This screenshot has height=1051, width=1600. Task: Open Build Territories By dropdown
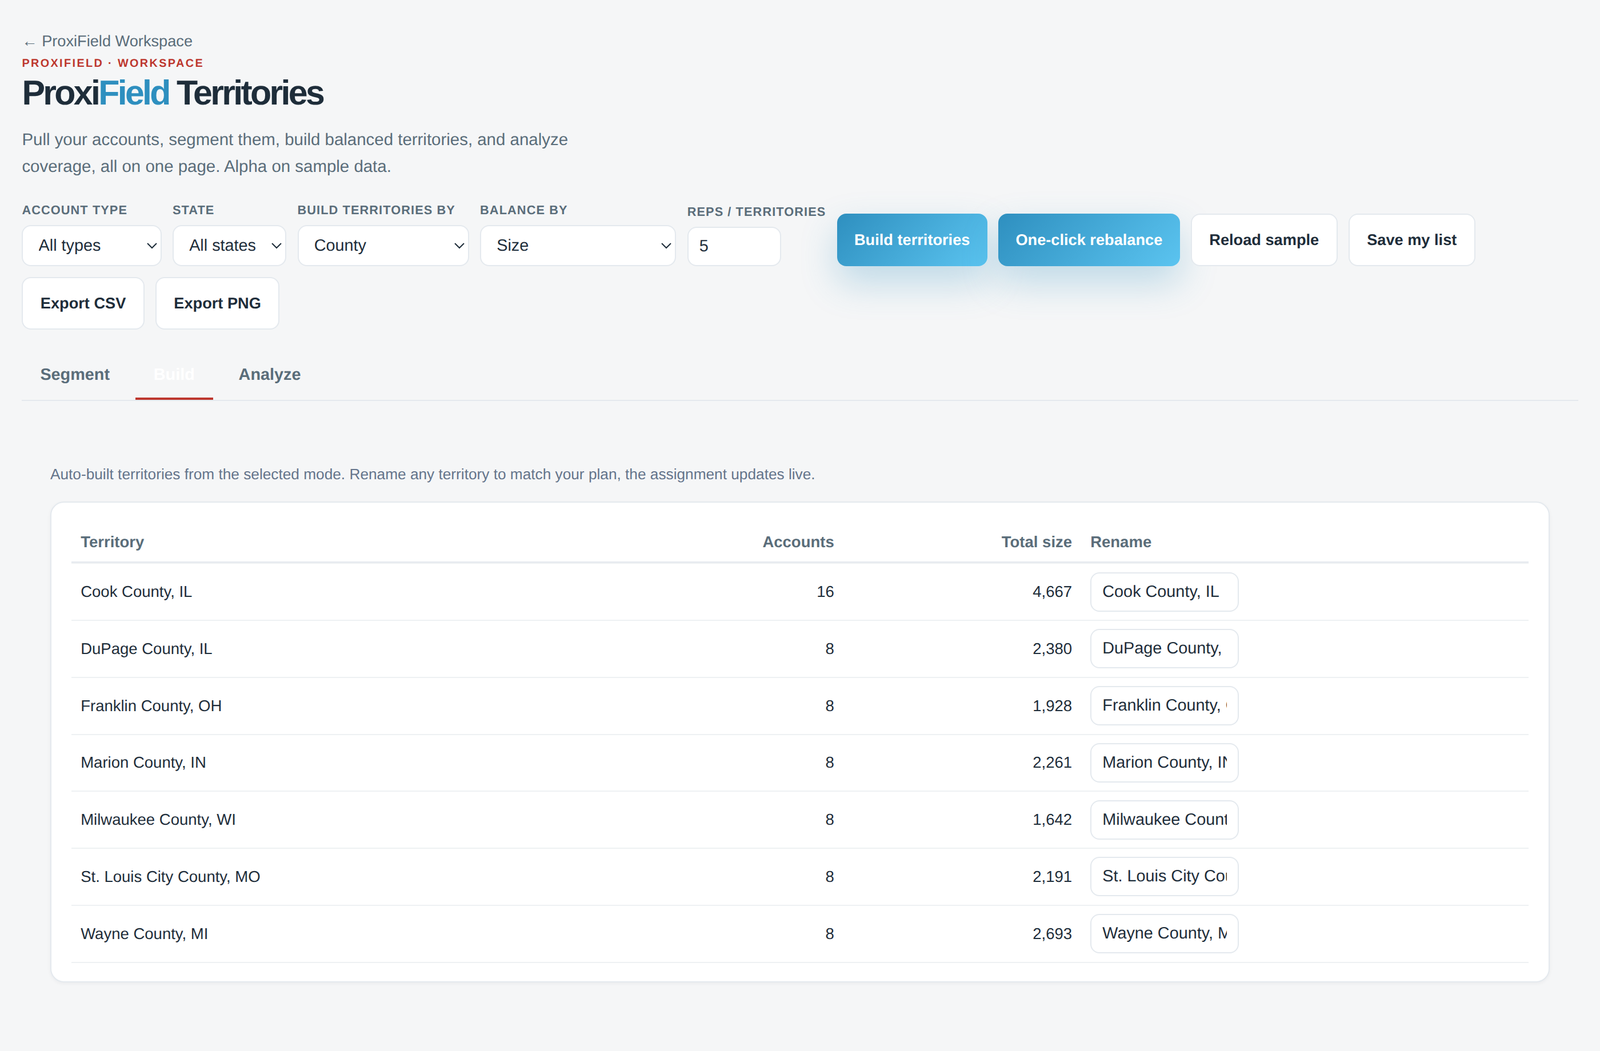pyautogui.click(x=383, y=246)
